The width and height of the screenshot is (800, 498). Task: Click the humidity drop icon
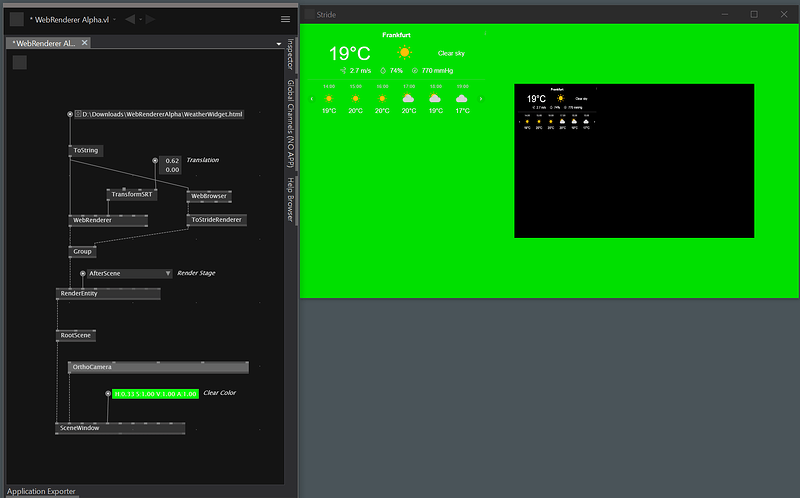click(383, 71)
